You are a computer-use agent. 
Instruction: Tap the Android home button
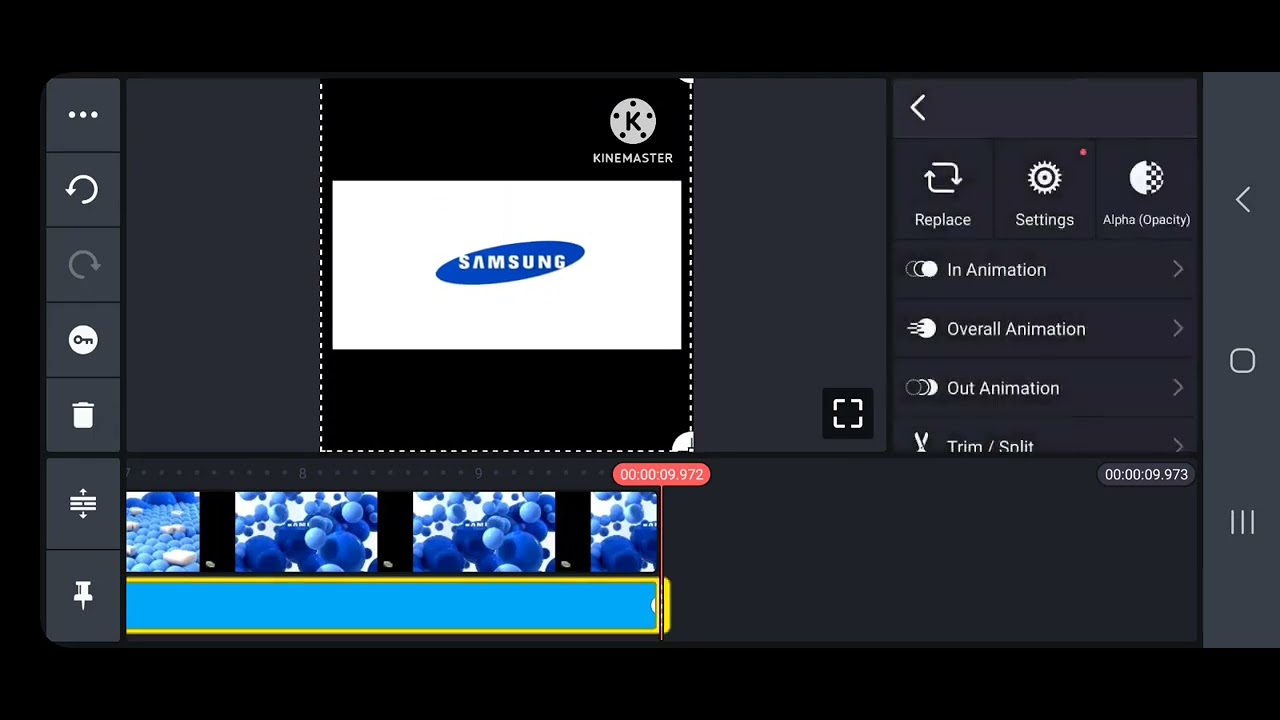pos(1242,361)
